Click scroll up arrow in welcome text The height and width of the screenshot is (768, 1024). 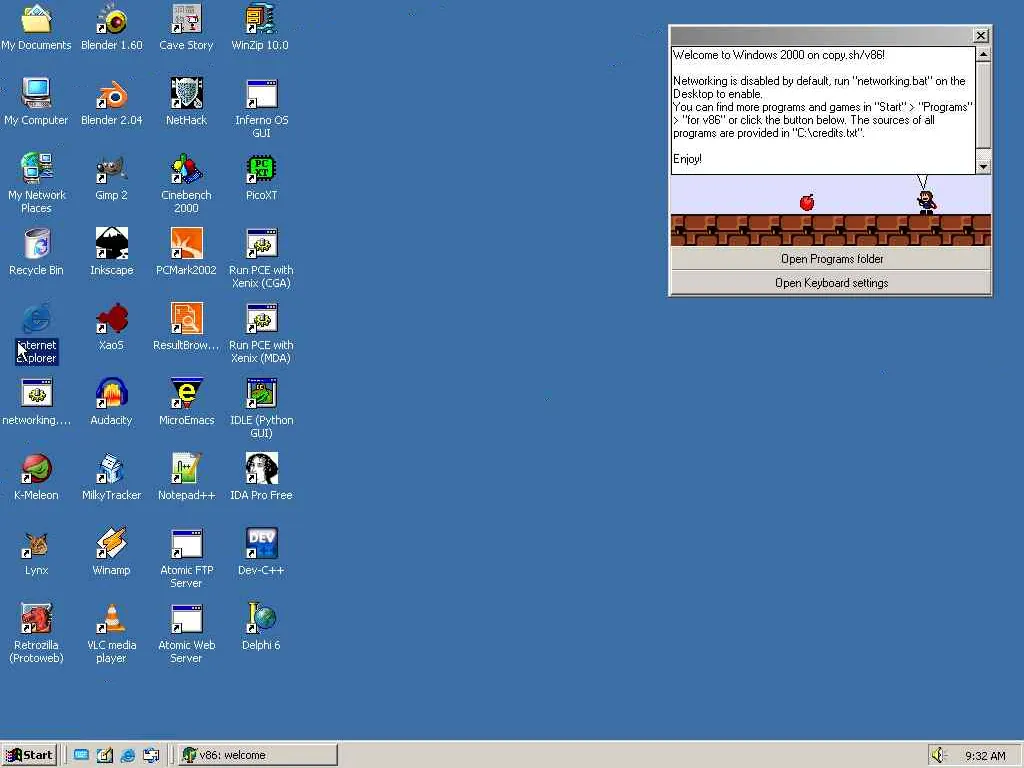click(984, 54)
